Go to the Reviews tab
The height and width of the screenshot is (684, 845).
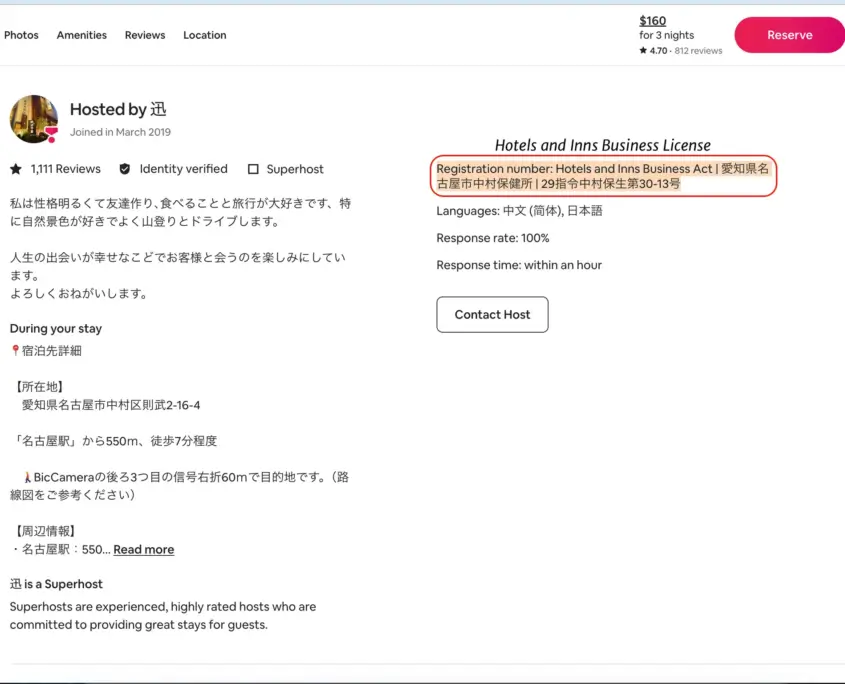click(145, 35)
